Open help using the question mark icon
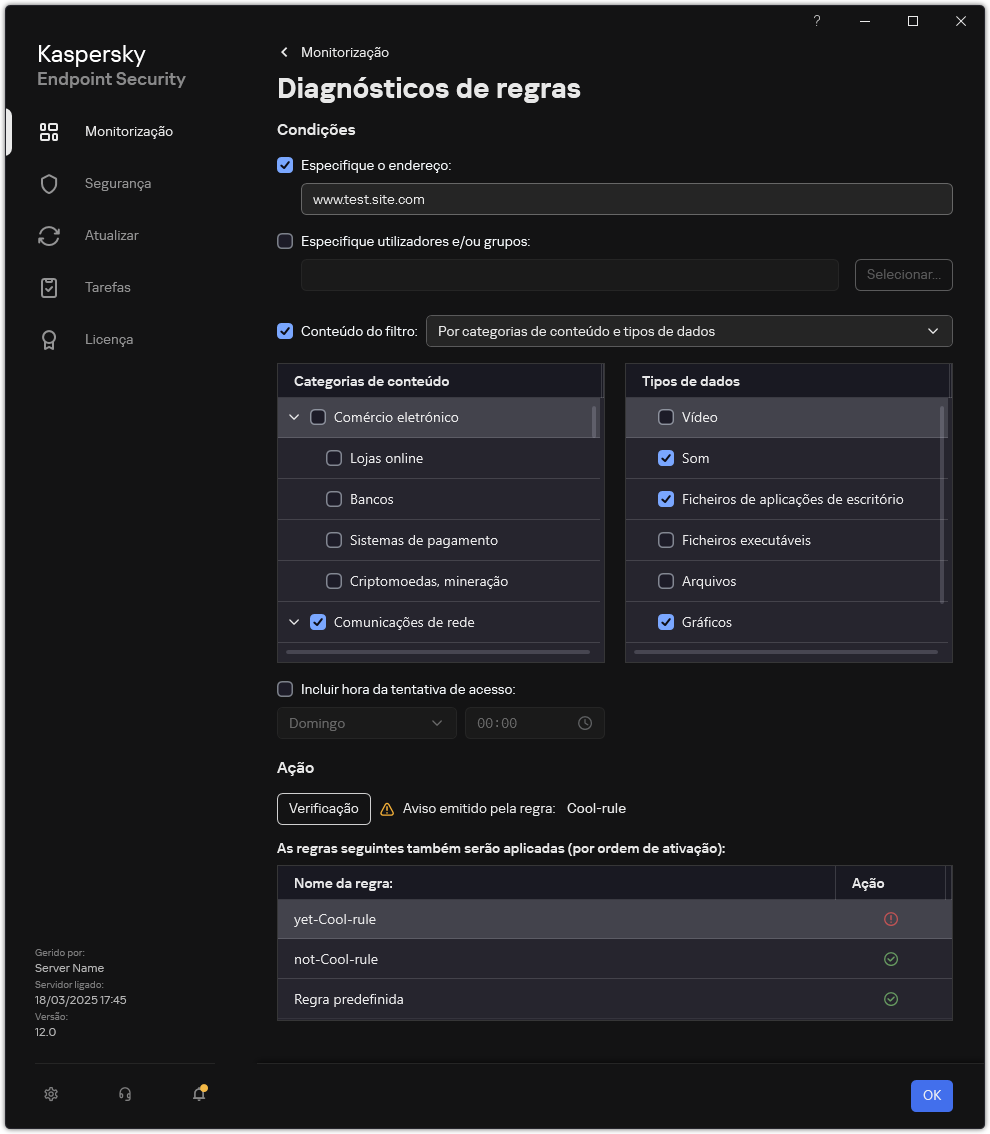The height and width of the screenshot is (1134, 990). tap(816, 20)
